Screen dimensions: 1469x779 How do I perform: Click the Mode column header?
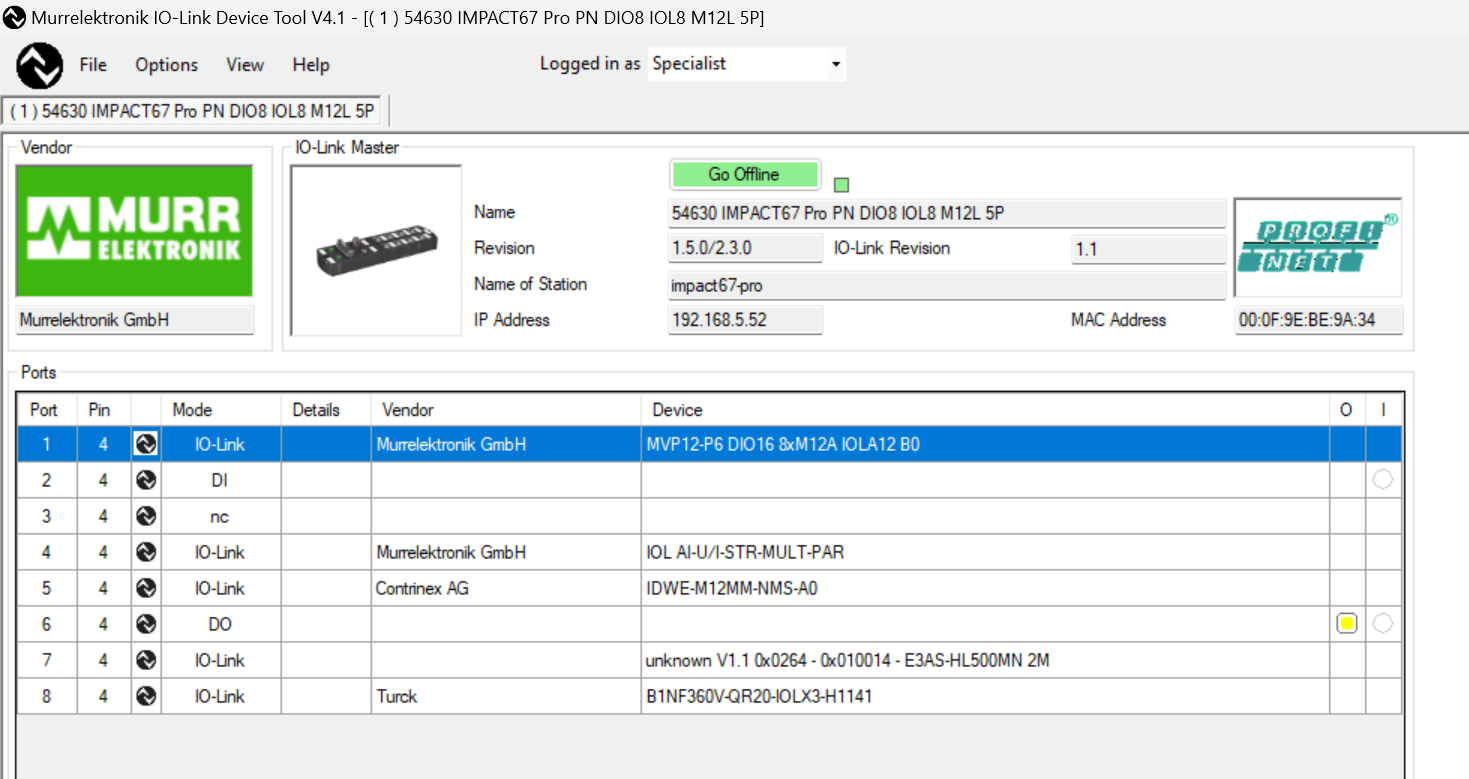220,410
